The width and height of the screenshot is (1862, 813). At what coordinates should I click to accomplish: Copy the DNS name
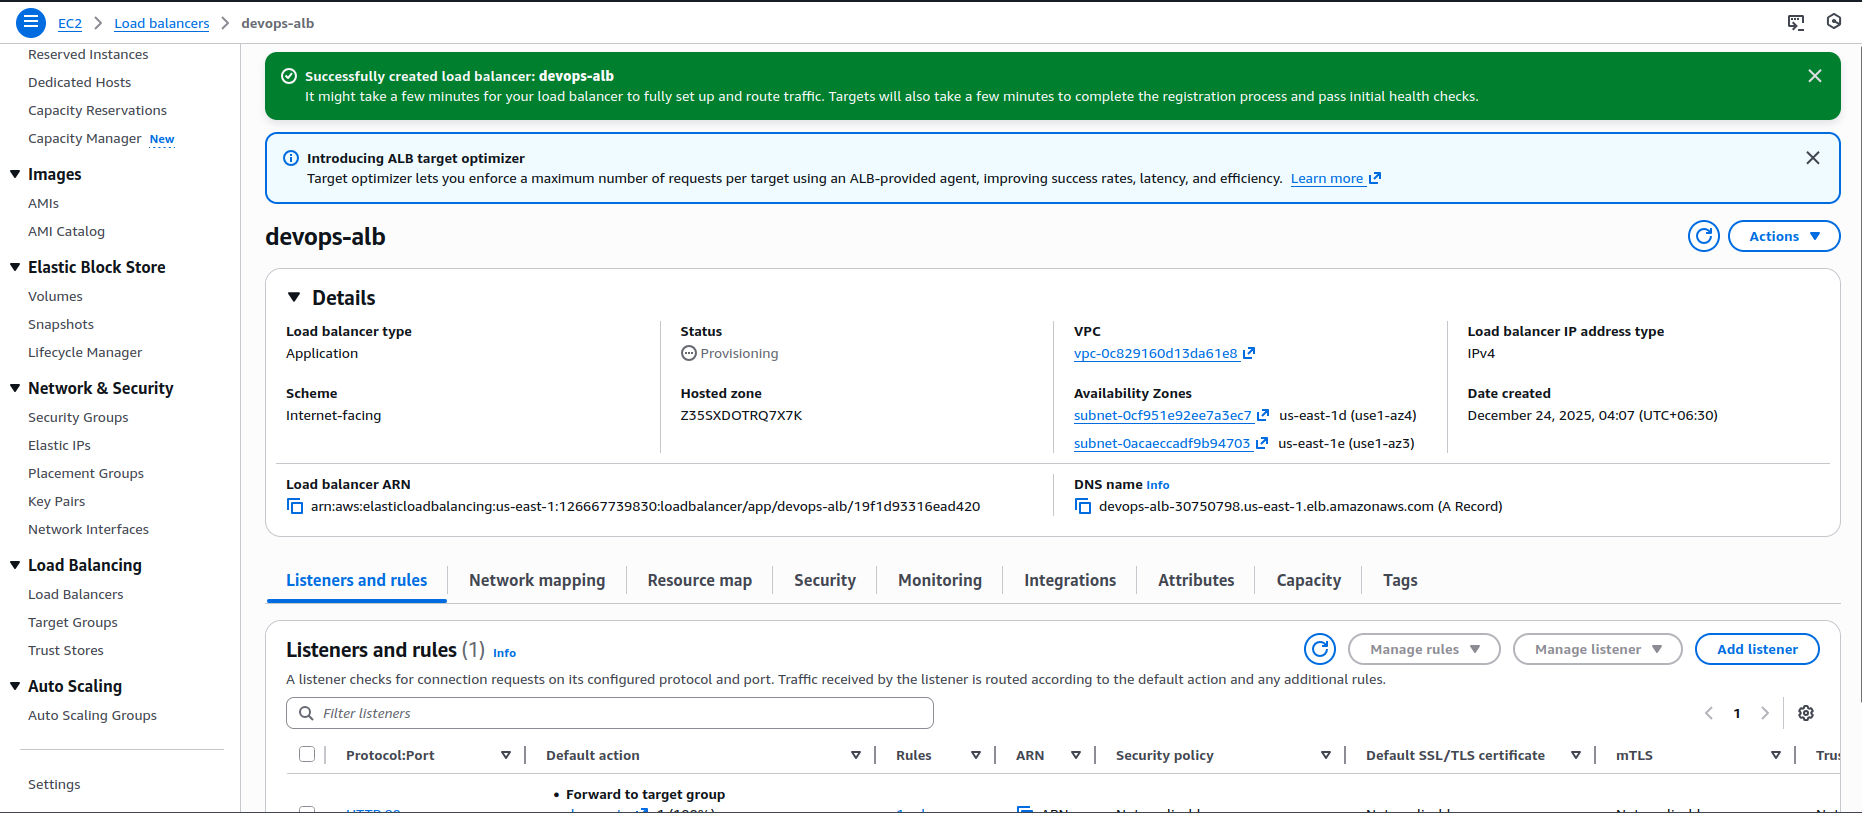pos(1083,506)
